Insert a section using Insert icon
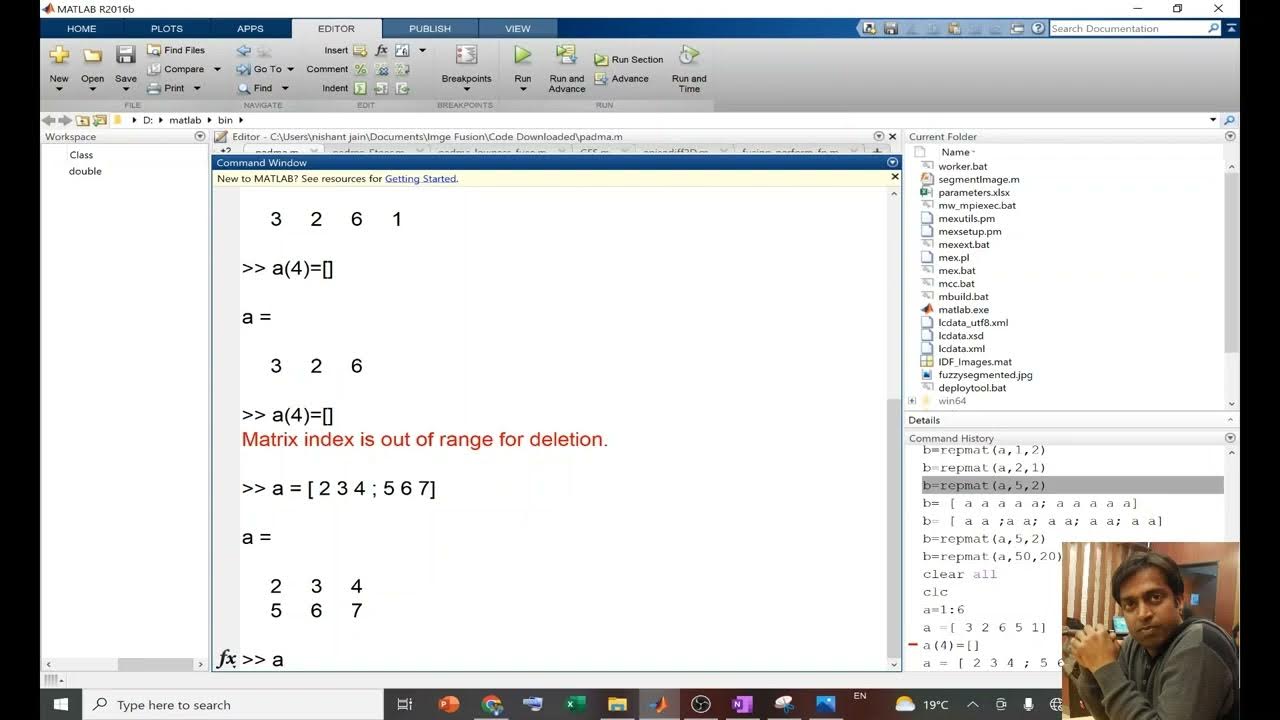 (x=360, y=50)
